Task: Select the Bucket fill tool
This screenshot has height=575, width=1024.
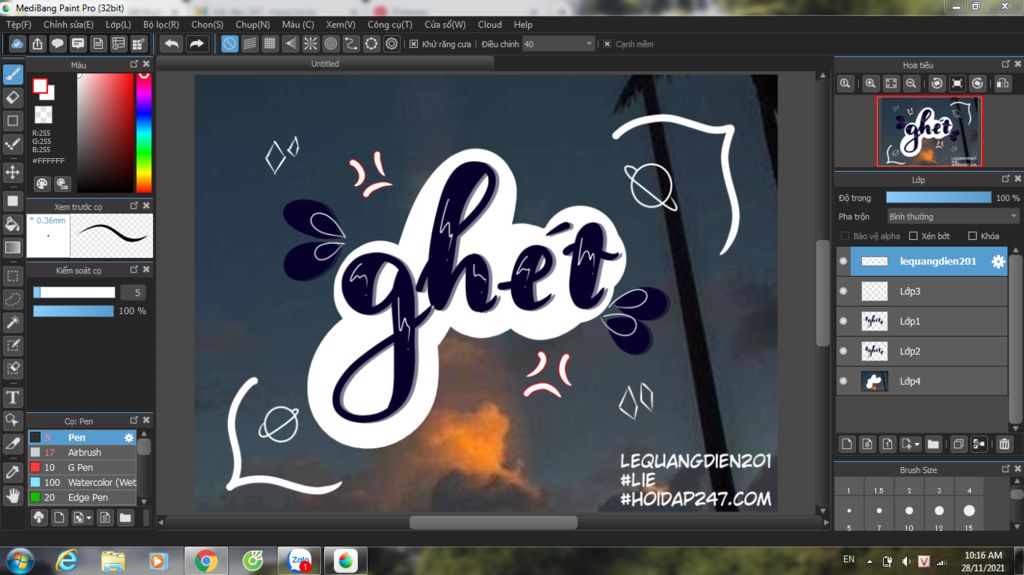Action: [12, 224]
